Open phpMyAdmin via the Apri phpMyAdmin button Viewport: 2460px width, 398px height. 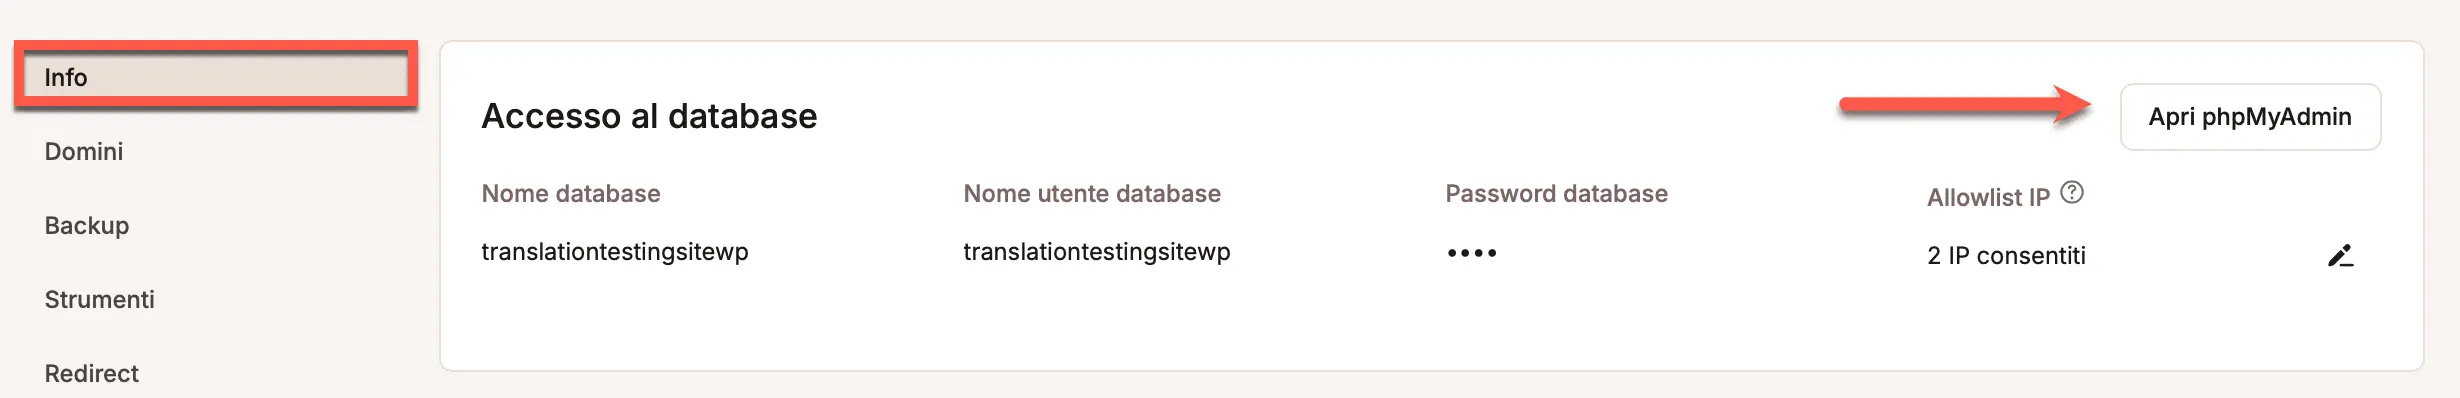coord(2250,117)
